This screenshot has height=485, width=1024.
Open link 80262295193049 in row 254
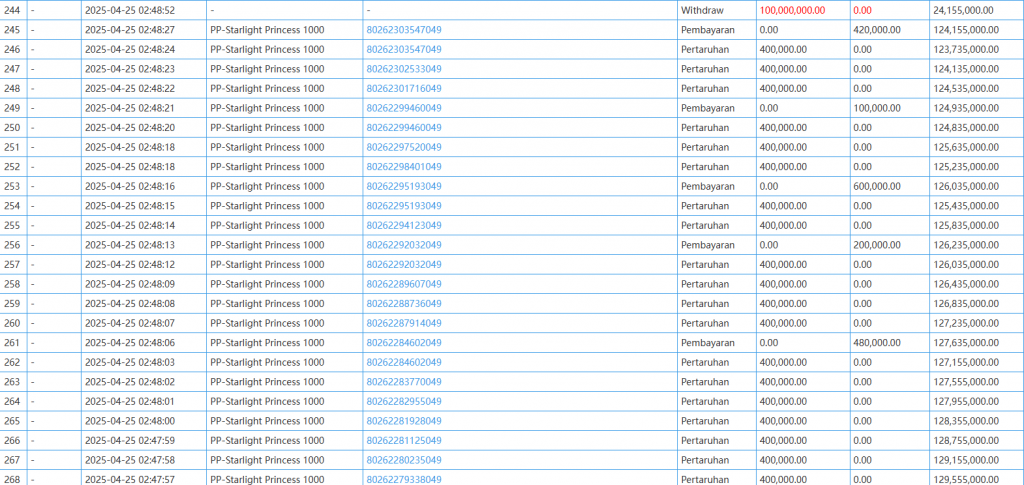coord(404,206)
